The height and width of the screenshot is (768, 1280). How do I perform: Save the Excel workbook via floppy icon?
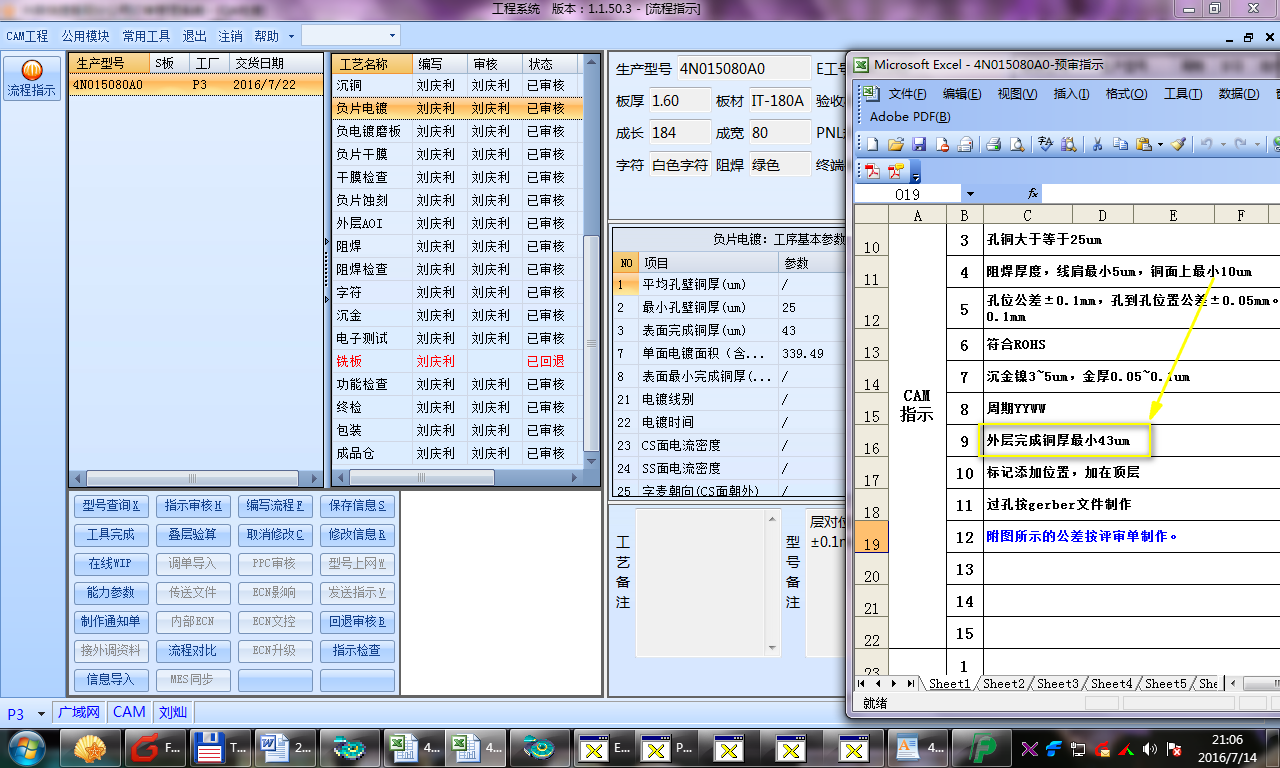click(919, 144)
